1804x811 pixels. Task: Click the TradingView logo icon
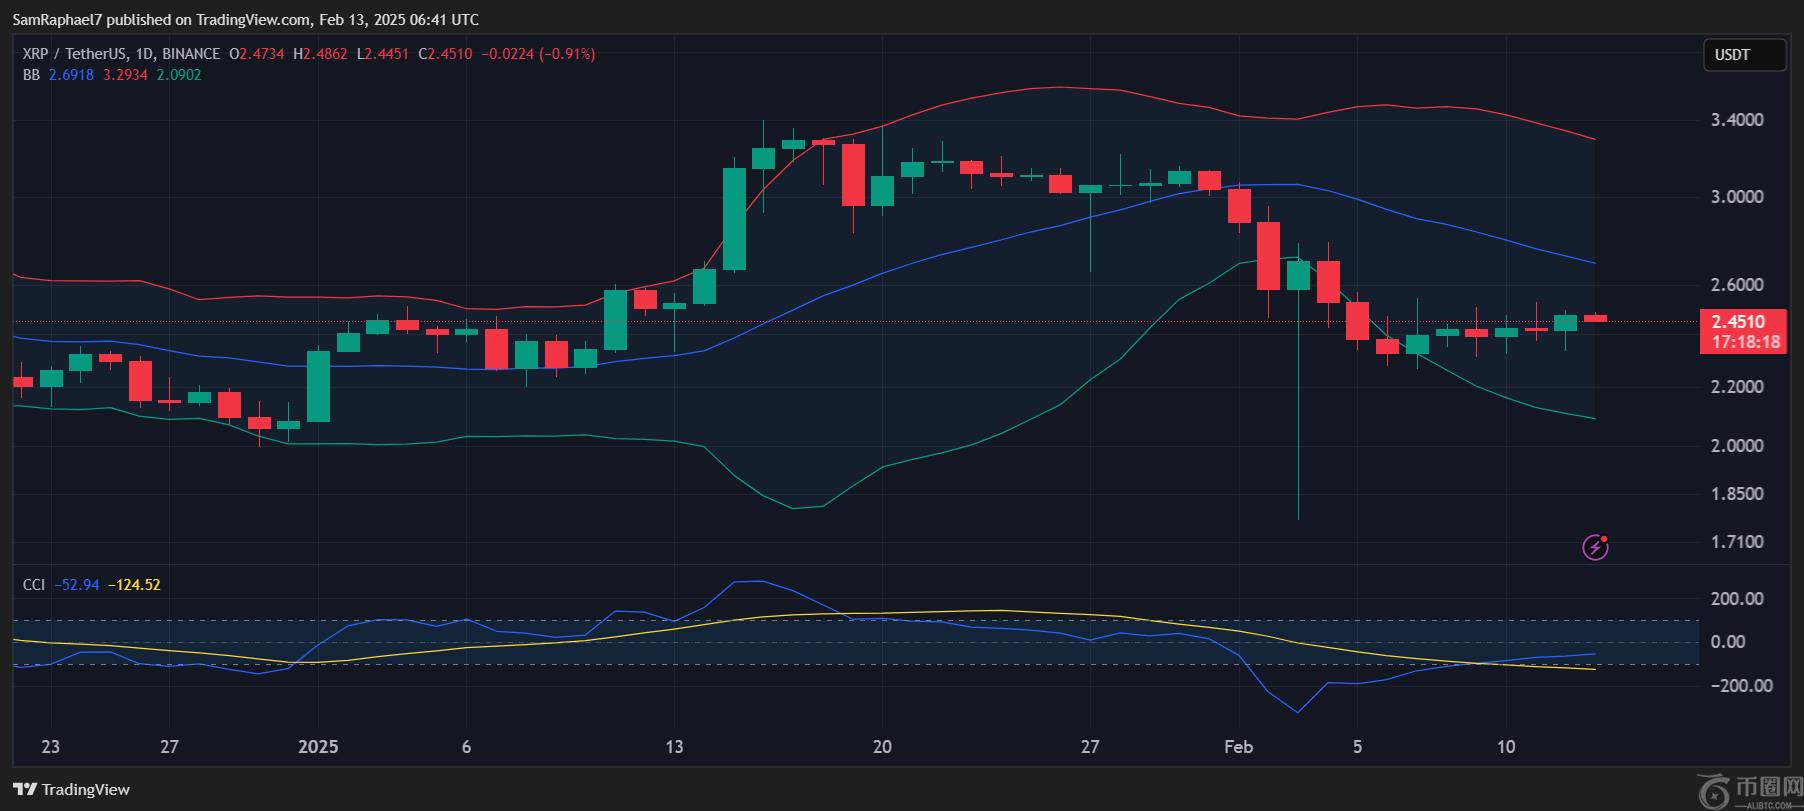(x=25, y=789)
